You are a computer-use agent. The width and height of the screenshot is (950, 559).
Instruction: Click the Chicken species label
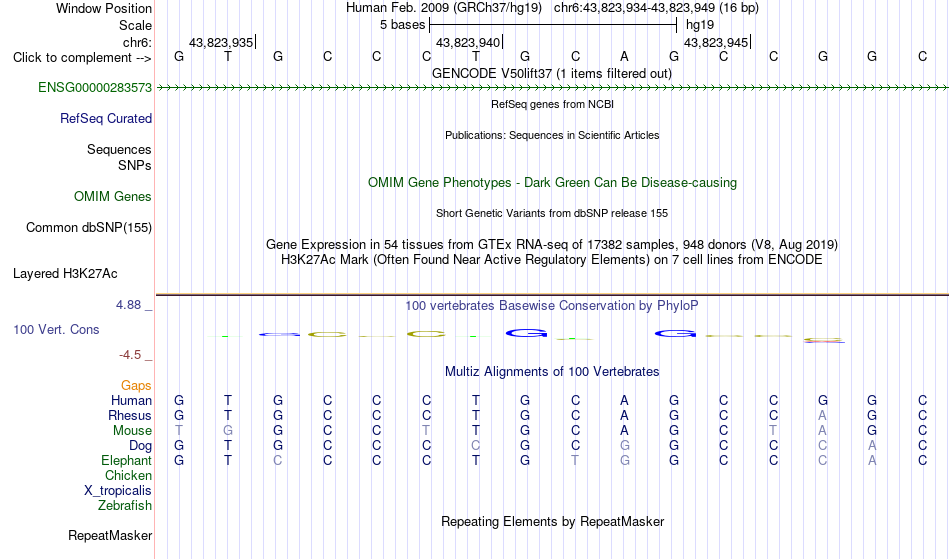point(128,475)
